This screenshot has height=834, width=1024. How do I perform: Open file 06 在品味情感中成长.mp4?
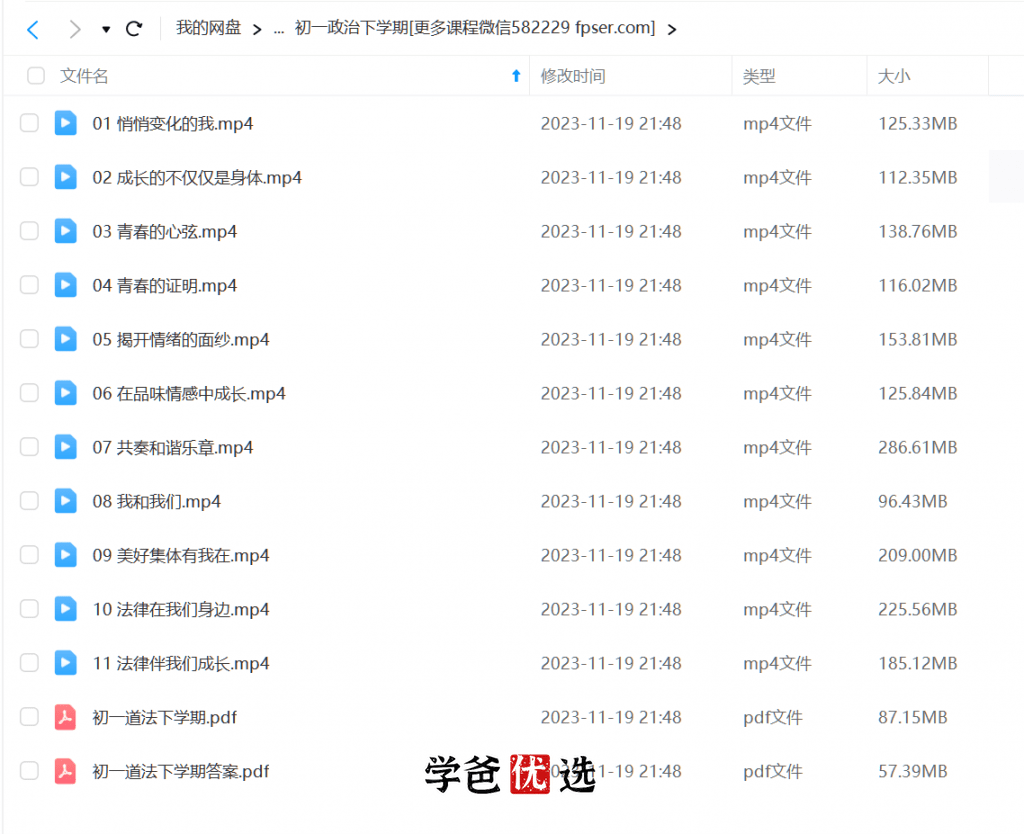[189, 394]
